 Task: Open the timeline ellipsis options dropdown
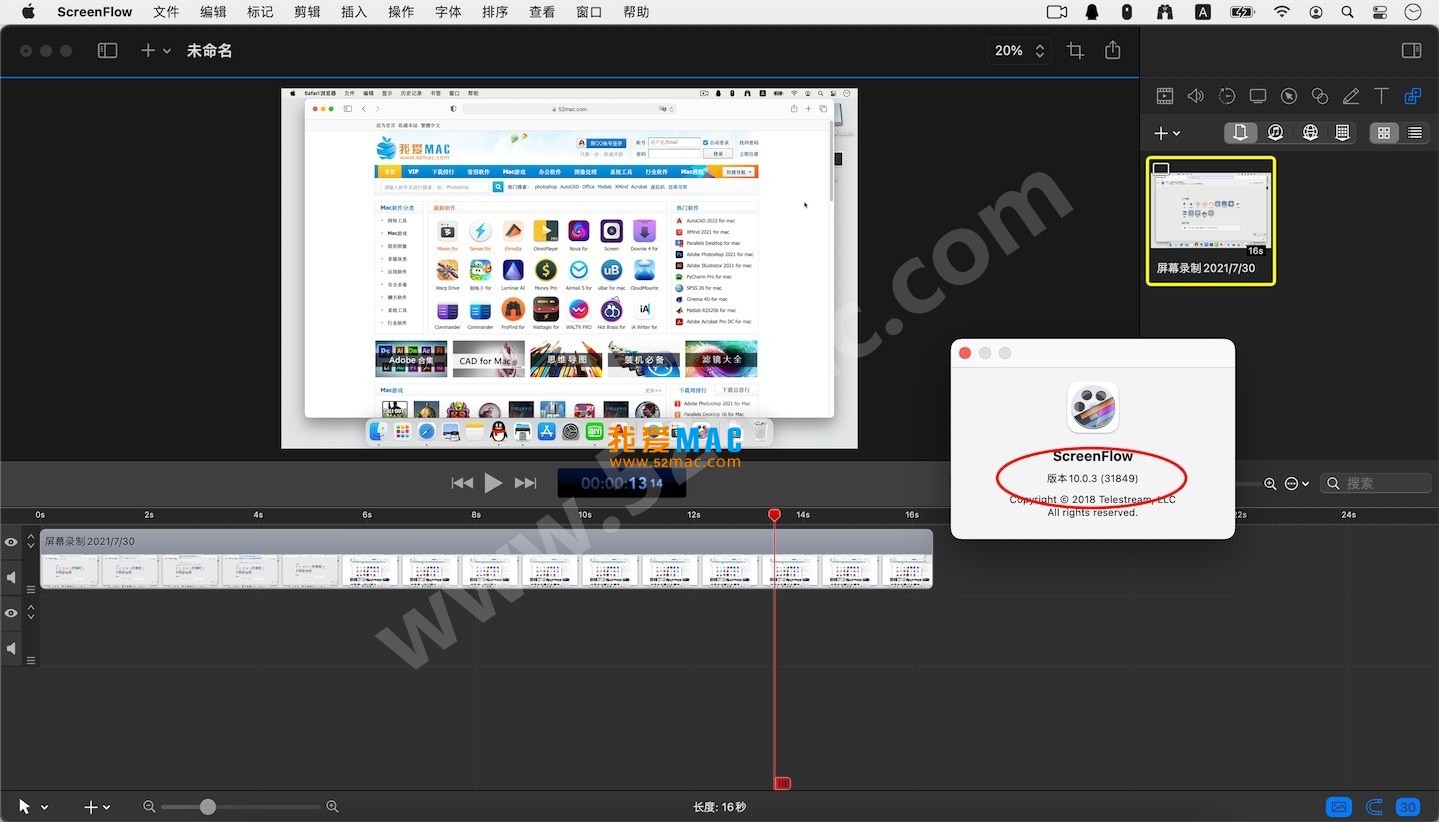(1297, 483)
